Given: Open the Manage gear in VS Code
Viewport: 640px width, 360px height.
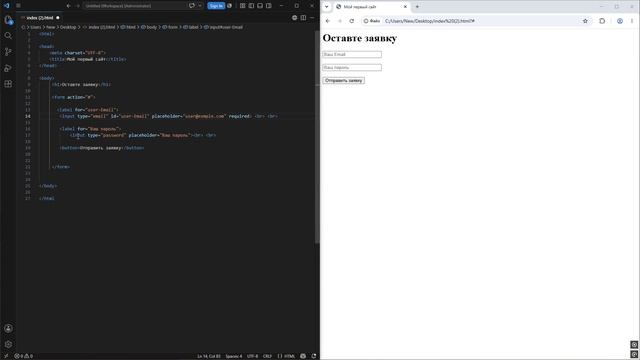Looking at the screenshot, I should [8, 344].
